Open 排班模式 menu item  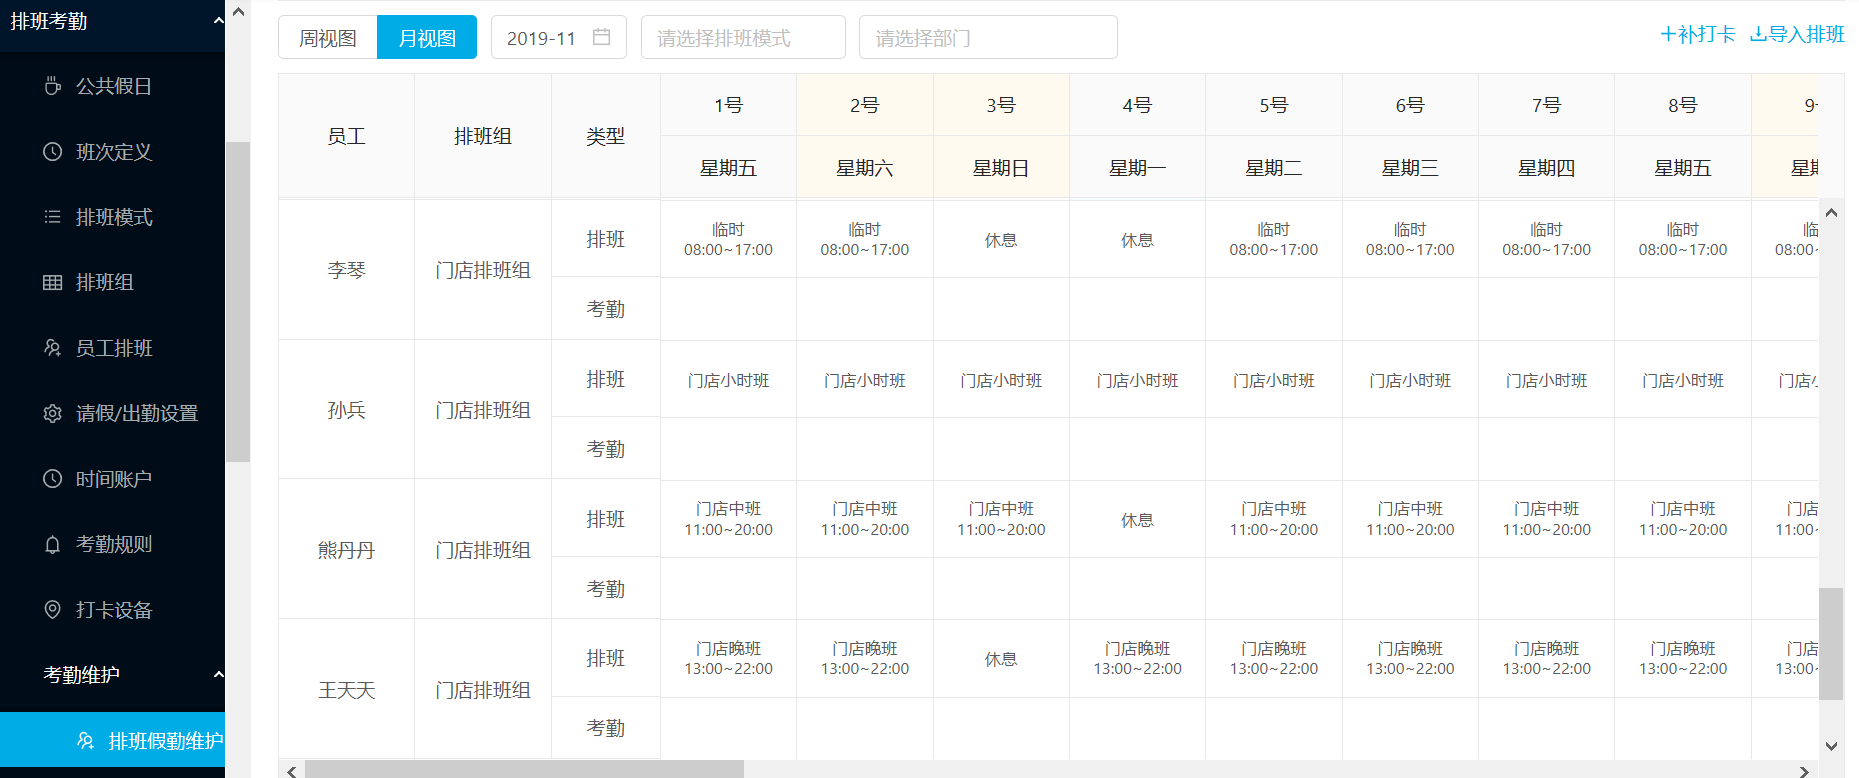[x=112, y=217]
